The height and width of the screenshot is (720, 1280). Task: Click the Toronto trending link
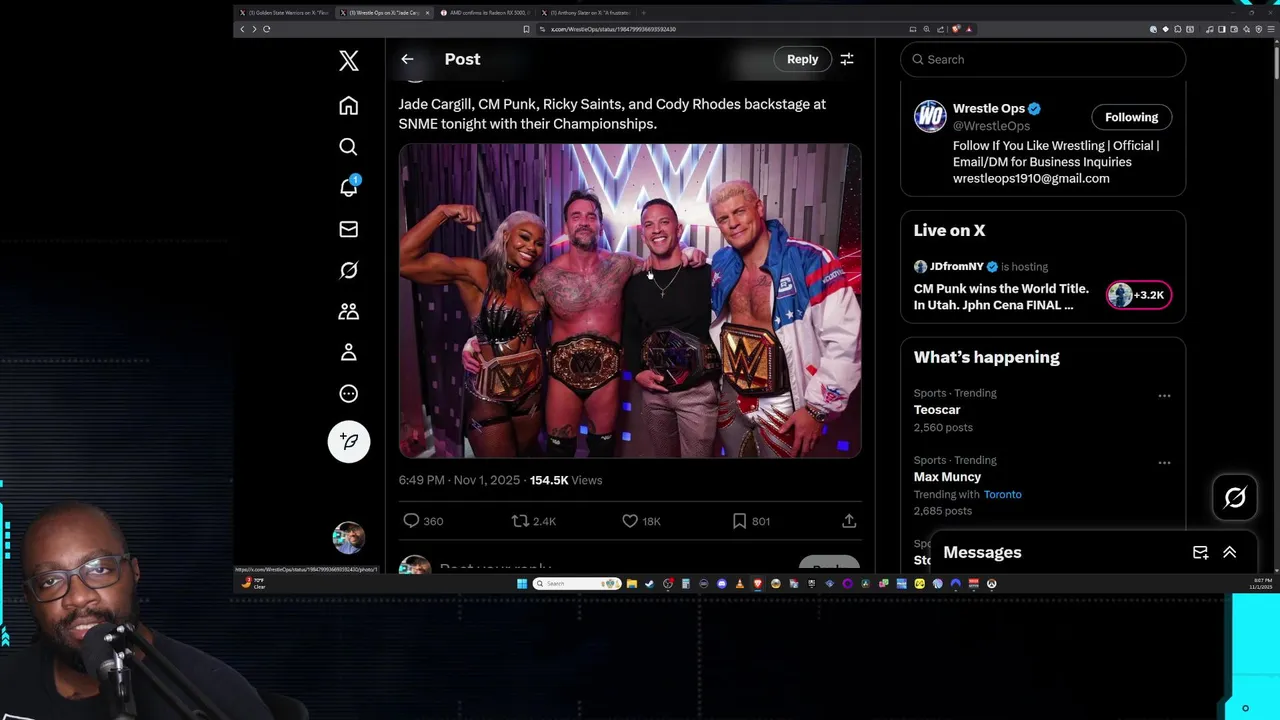point(1002,494)
